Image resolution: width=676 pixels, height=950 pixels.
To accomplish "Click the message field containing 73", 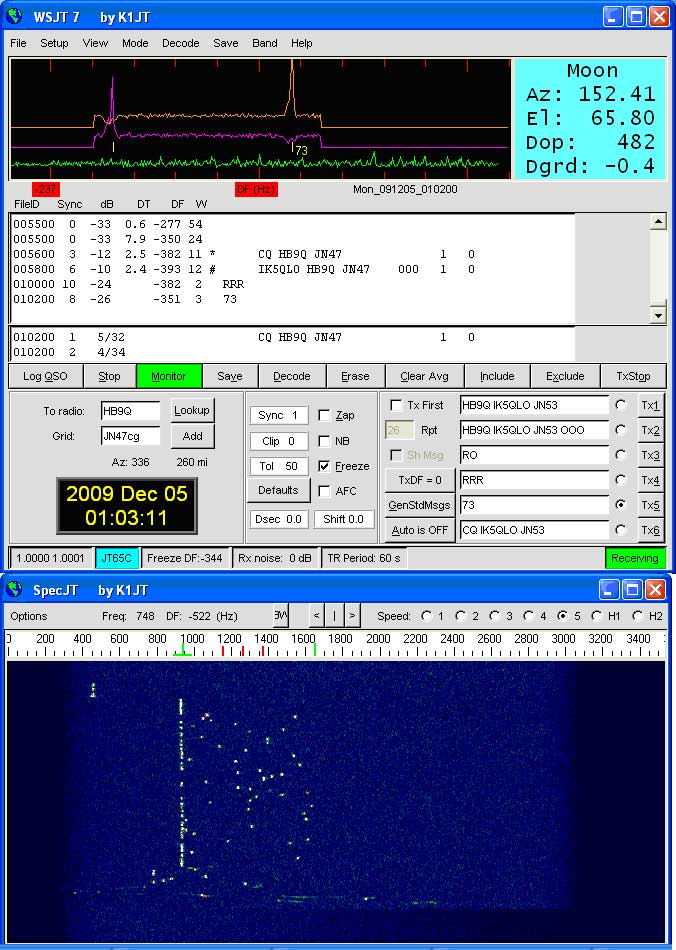I will tap(534, 505).
